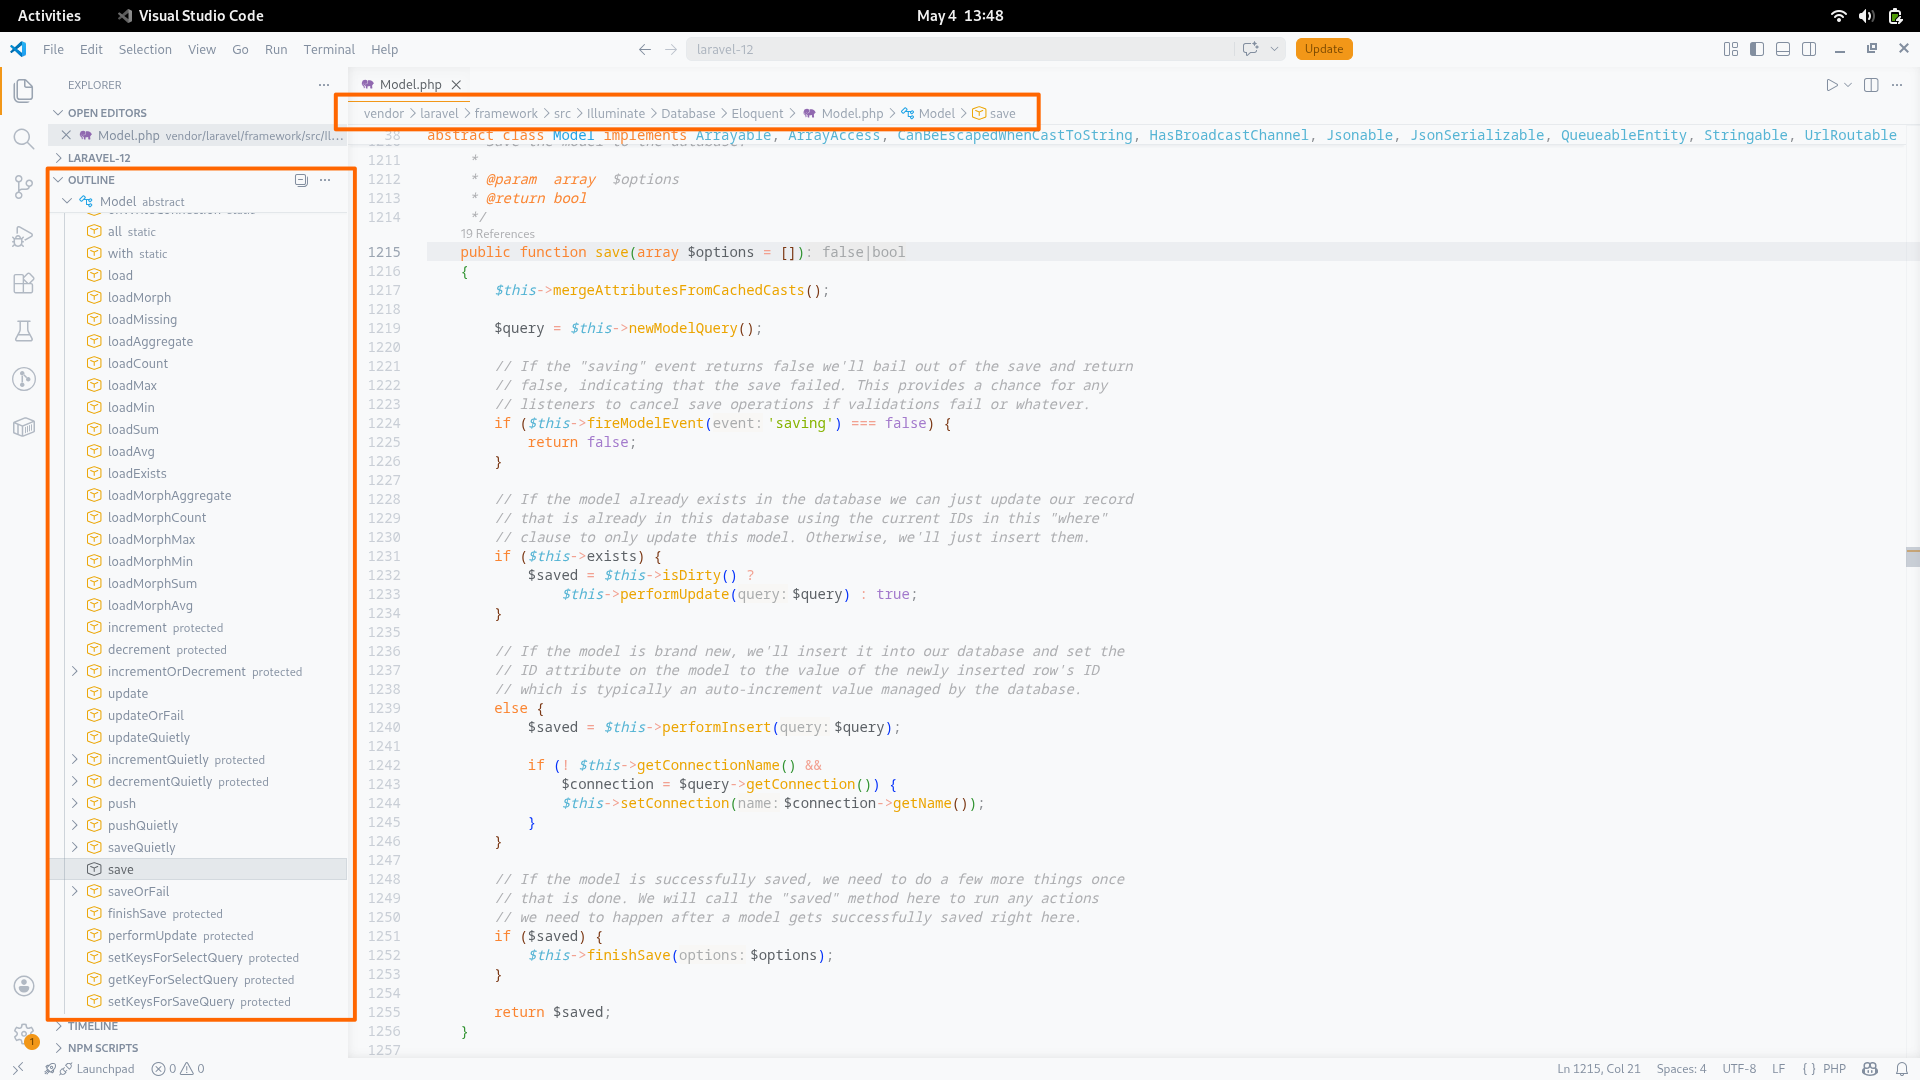
Task: Switch to the Model.php tab
Action: pos(410,85)
